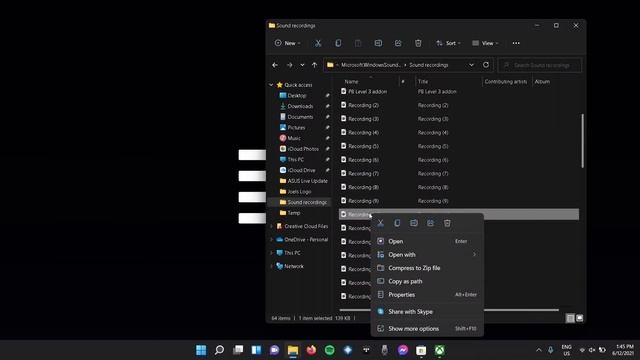Open the Windows Start menu
Image resolution: width=640 pixels, height=360 pixels.
[x=201, y=350]
